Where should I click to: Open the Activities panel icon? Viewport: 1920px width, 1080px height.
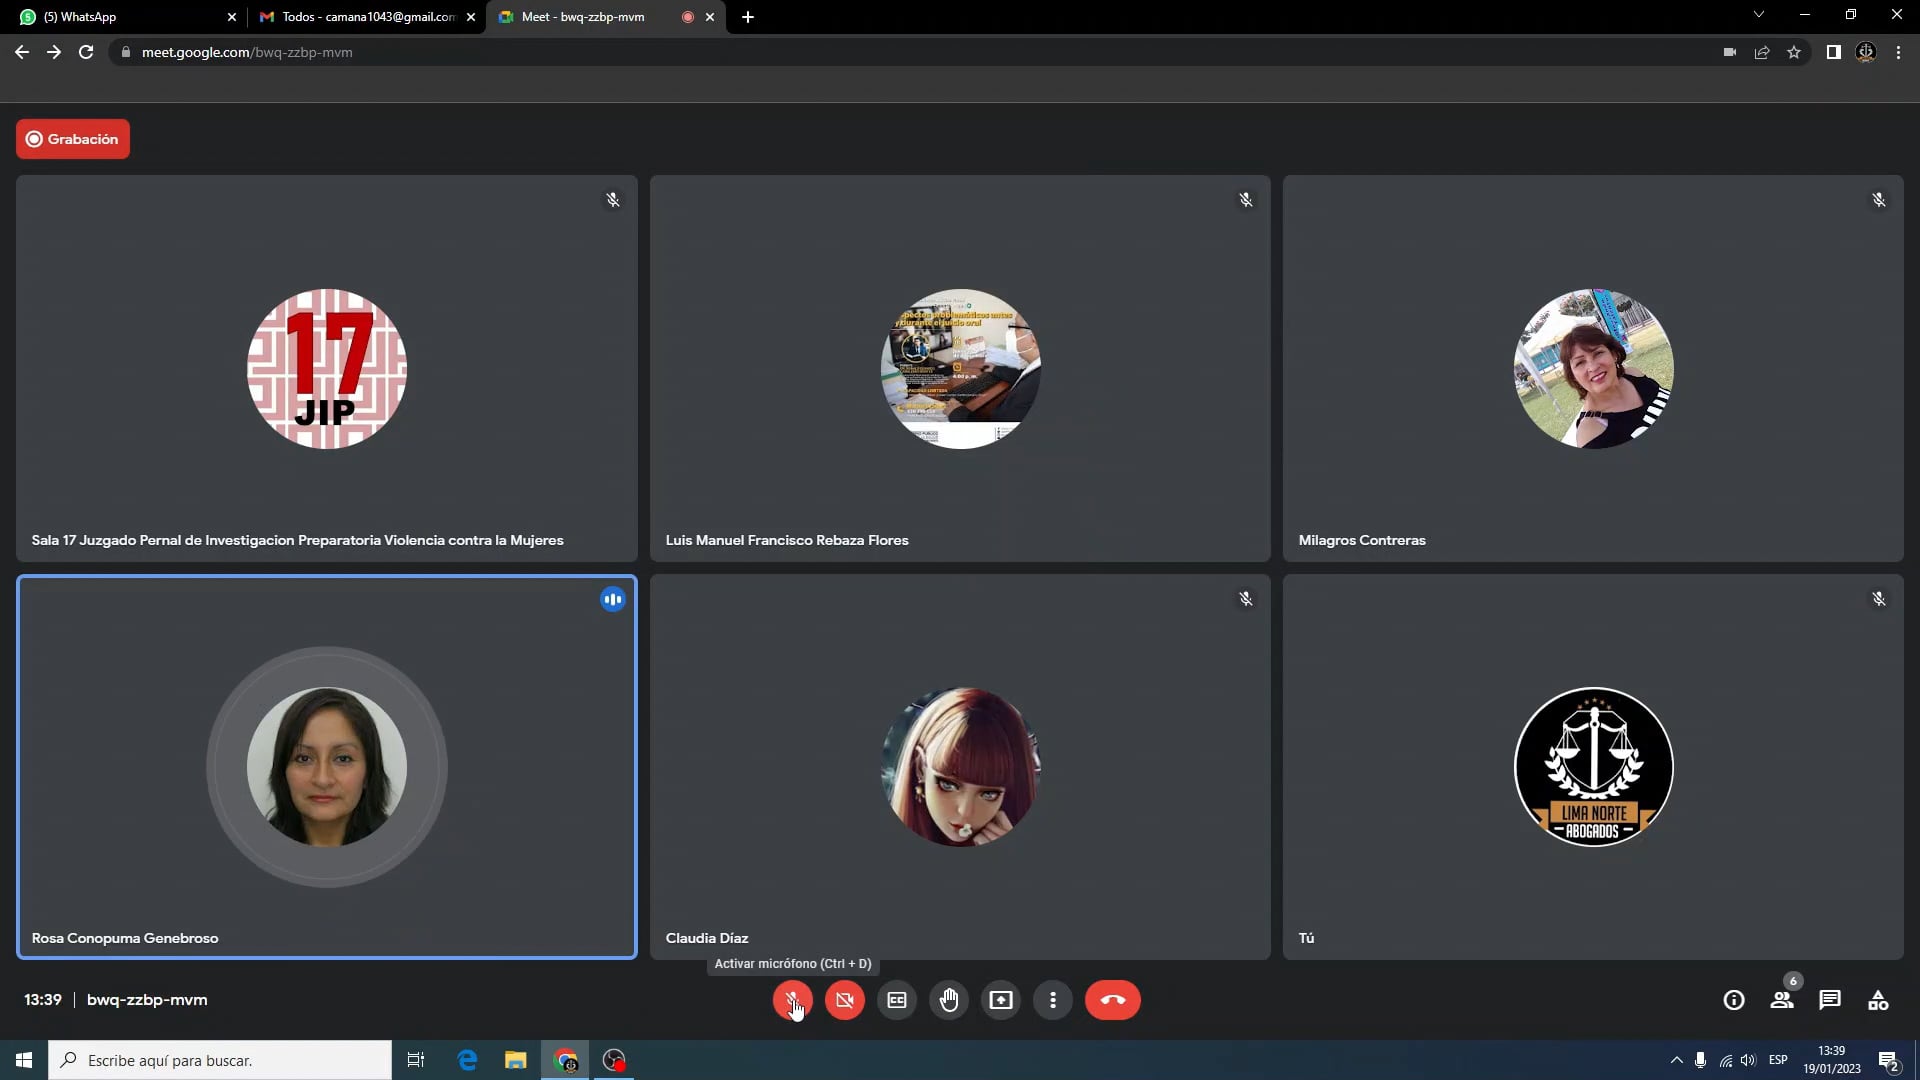[1878, 1000]
